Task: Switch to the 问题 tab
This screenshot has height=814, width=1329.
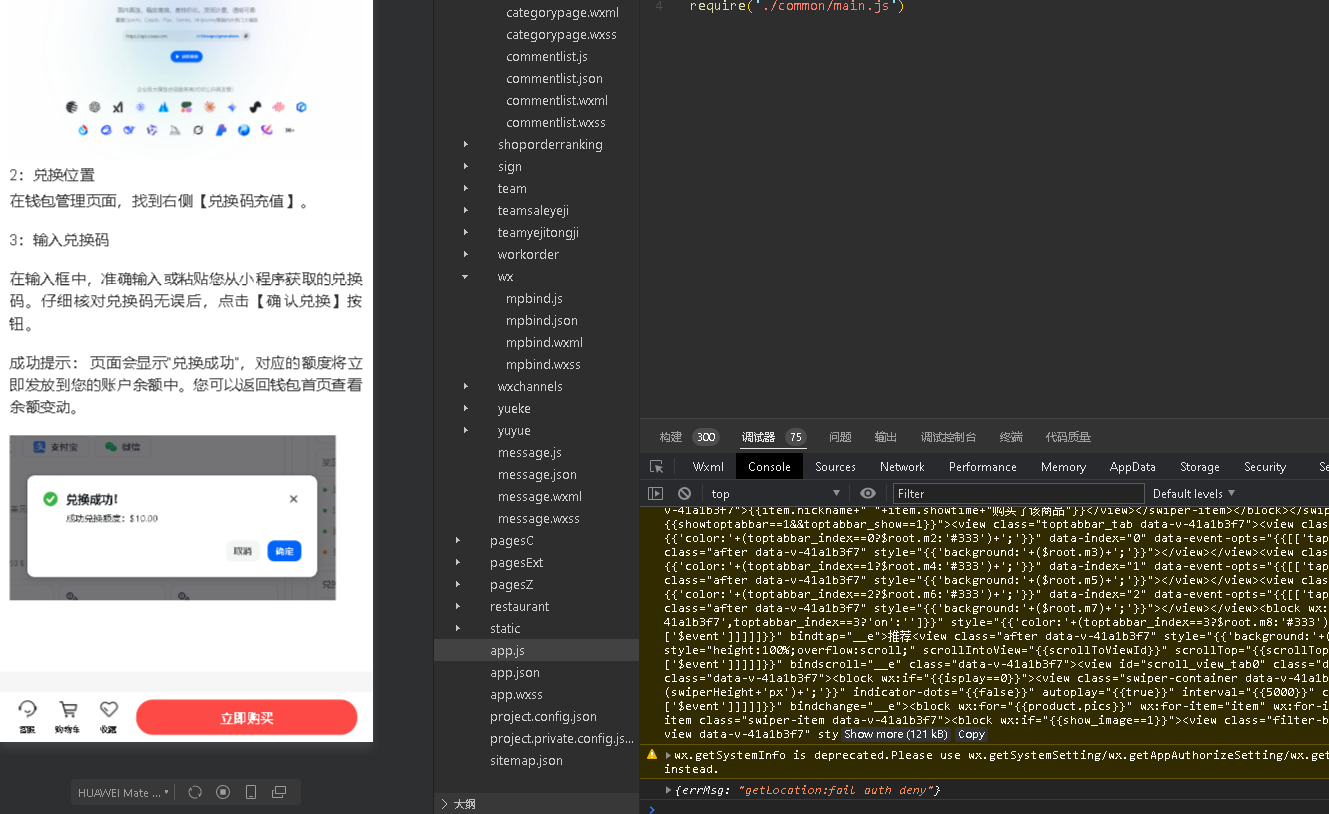Action: 840,437
